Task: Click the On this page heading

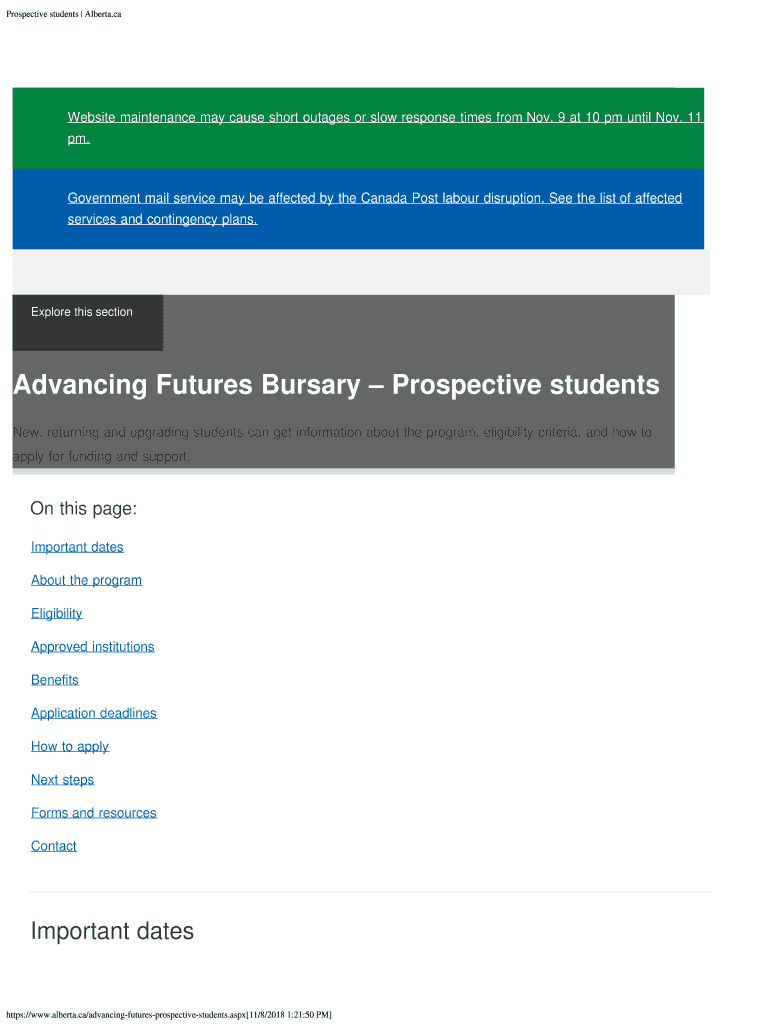Action: tap(83, 509)
